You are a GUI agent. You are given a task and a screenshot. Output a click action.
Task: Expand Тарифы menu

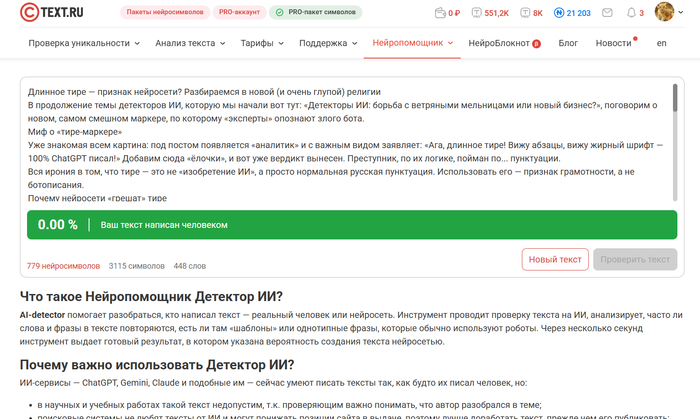(262, 43)
